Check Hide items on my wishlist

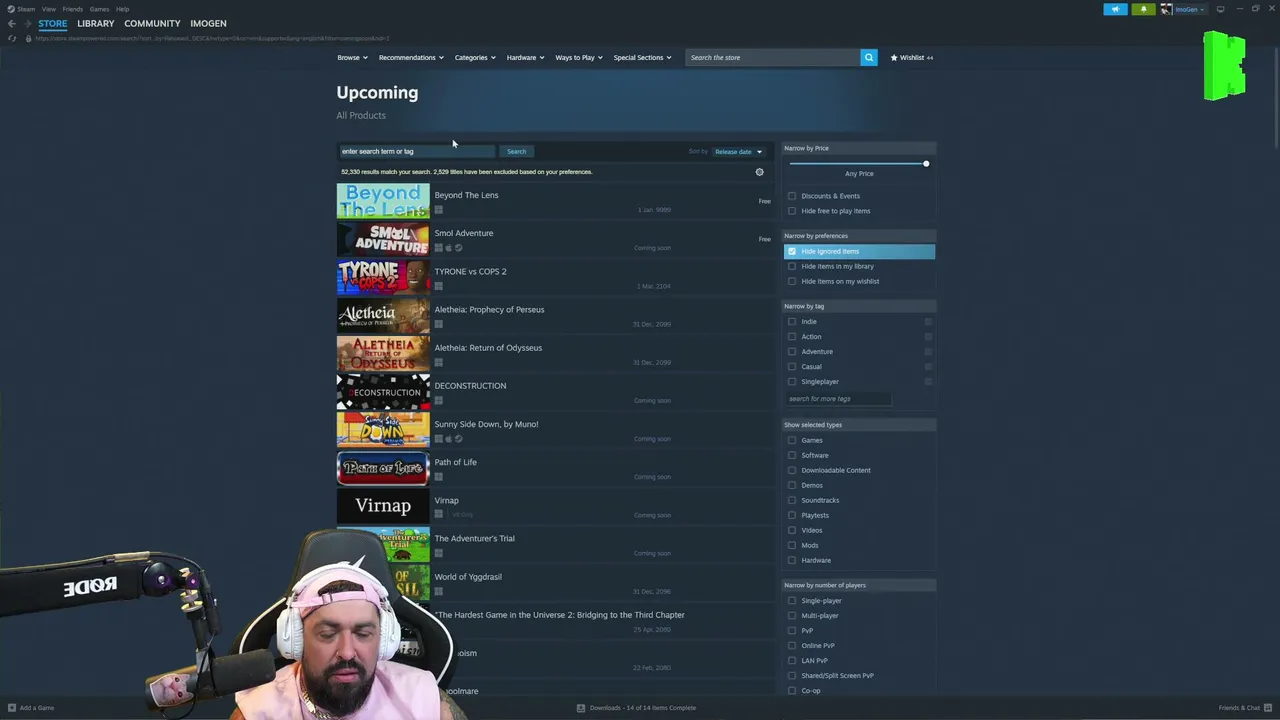click(x=792, y=281)
